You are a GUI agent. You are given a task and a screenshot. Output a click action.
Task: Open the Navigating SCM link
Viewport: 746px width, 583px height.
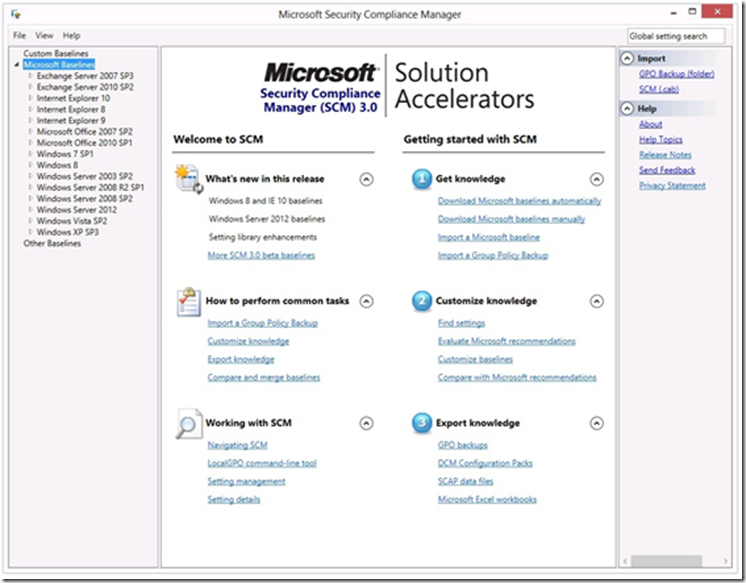237,445
